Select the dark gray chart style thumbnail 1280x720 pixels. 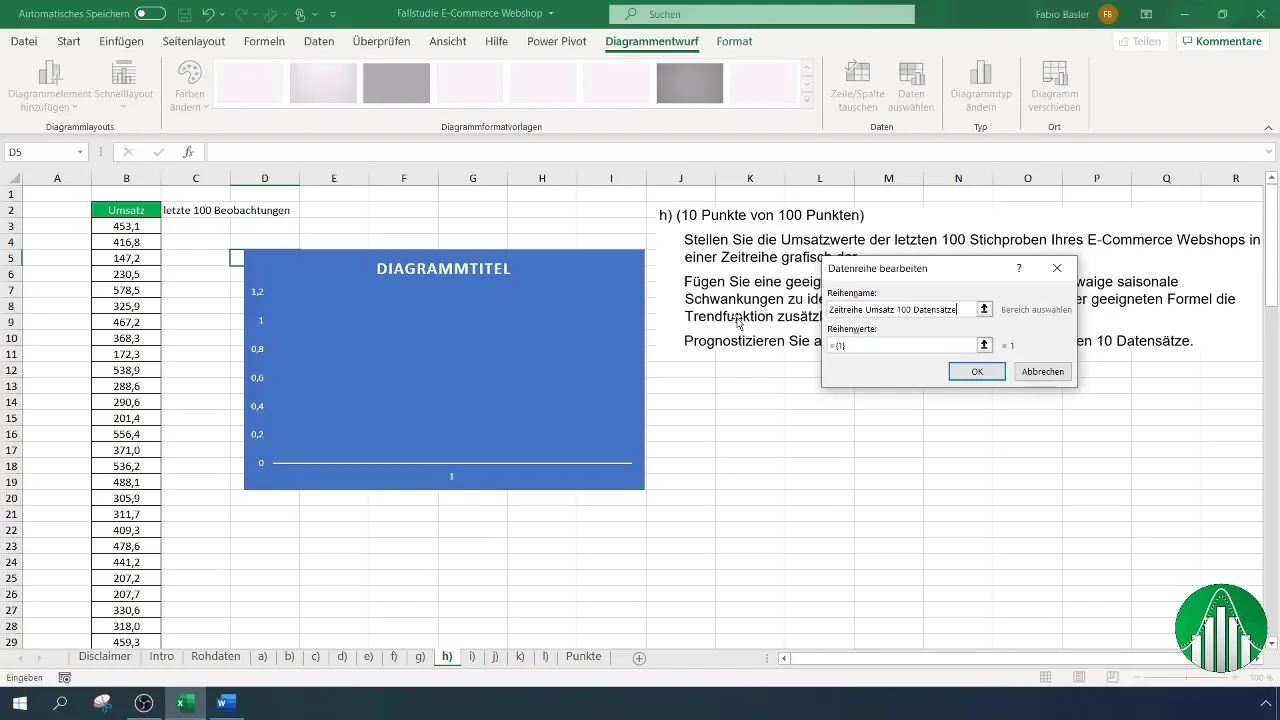click(690, 83)
